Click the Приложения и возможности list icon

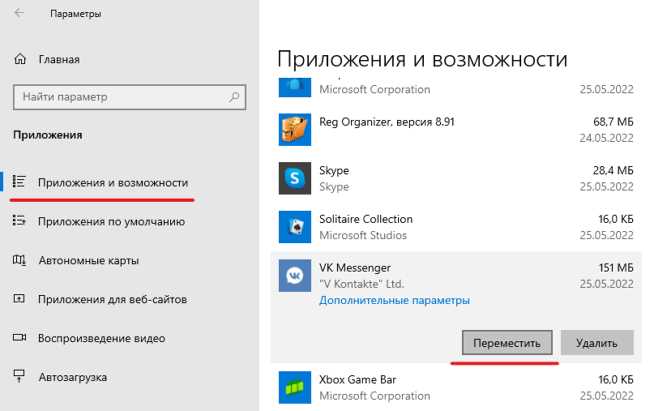tap(19, 182)
